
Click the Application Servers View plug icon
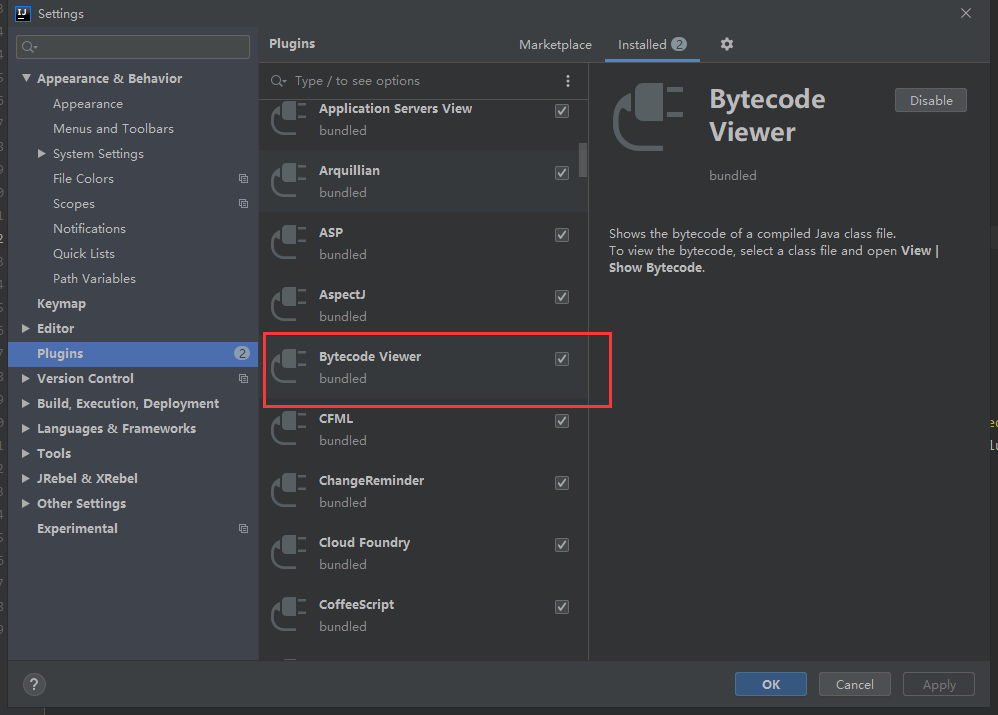pos(289,118)
